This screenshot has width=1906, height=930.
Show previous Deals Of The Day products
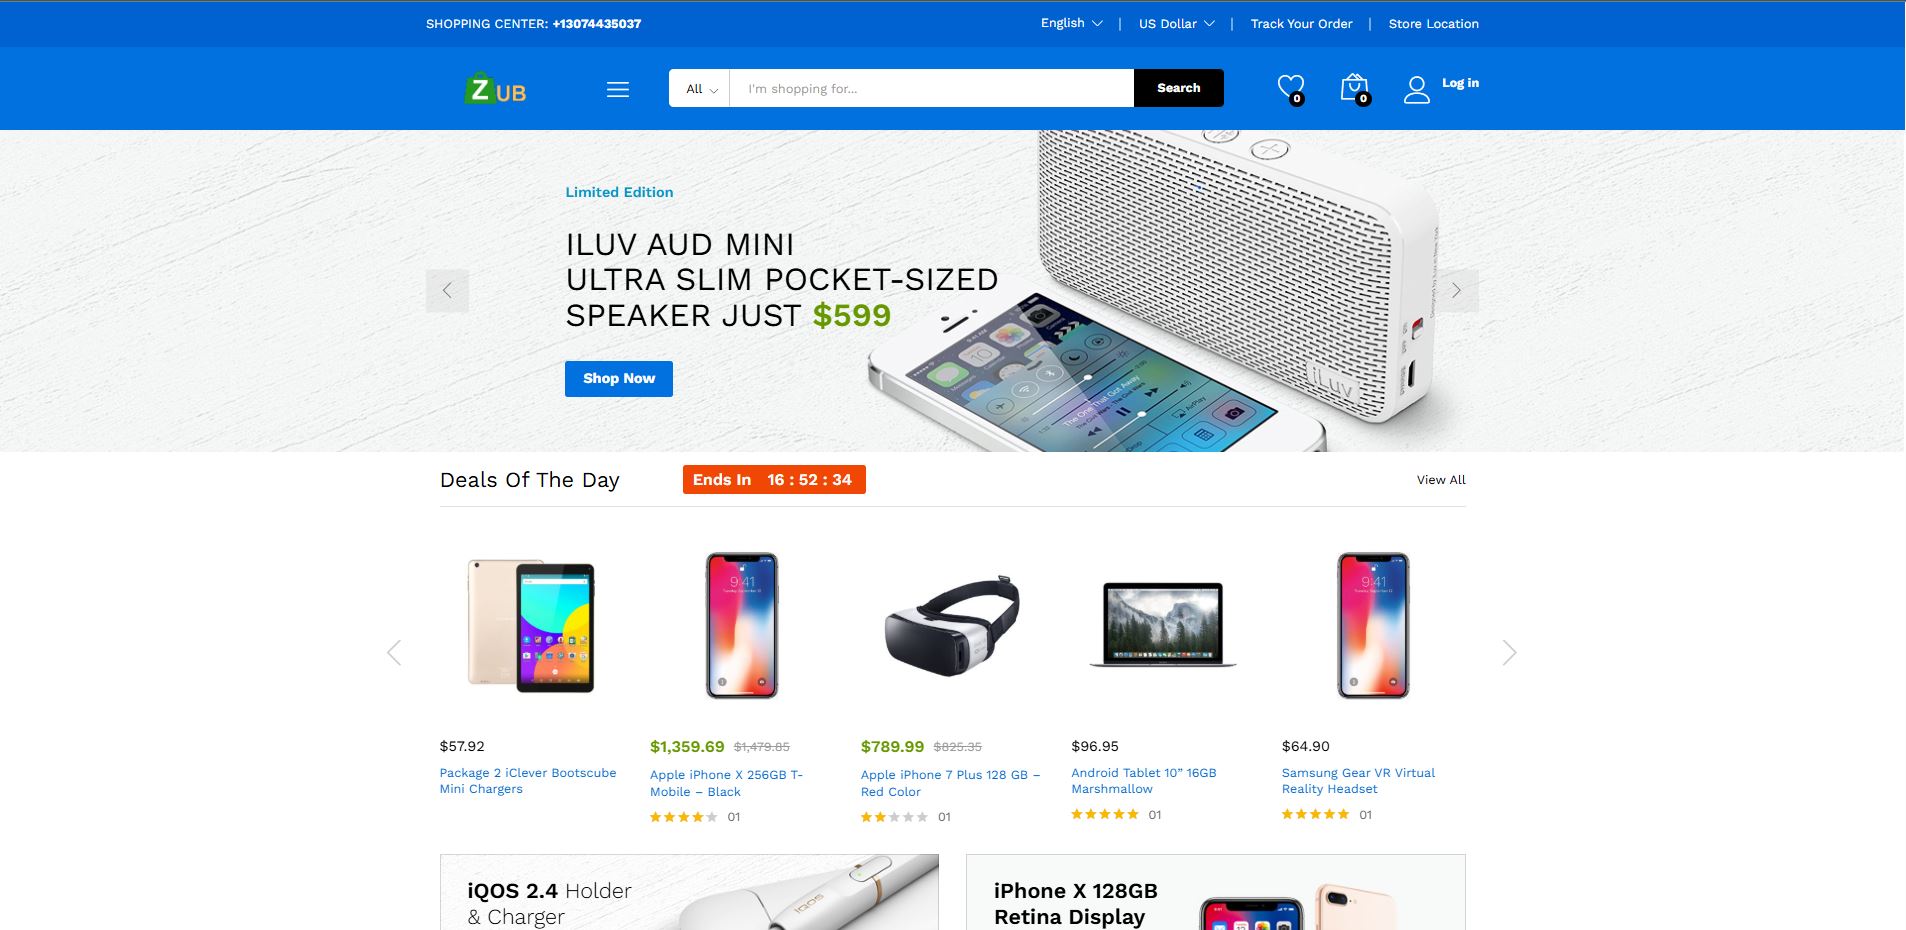tap(394, 653)
